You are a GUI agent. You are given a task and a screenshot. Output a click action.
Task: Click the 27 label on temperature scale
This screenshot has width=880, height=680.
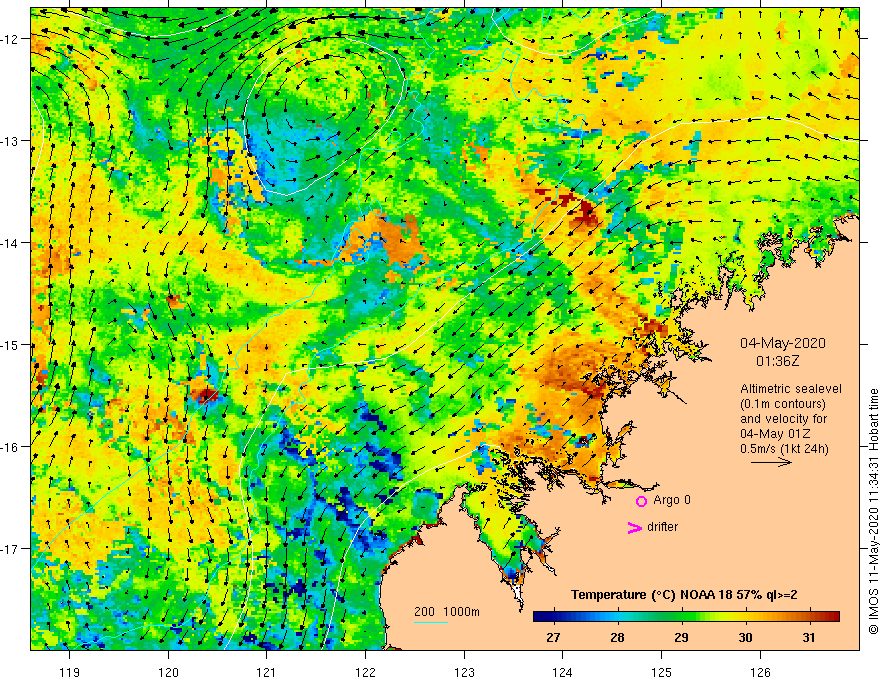(x=553, y=637)
